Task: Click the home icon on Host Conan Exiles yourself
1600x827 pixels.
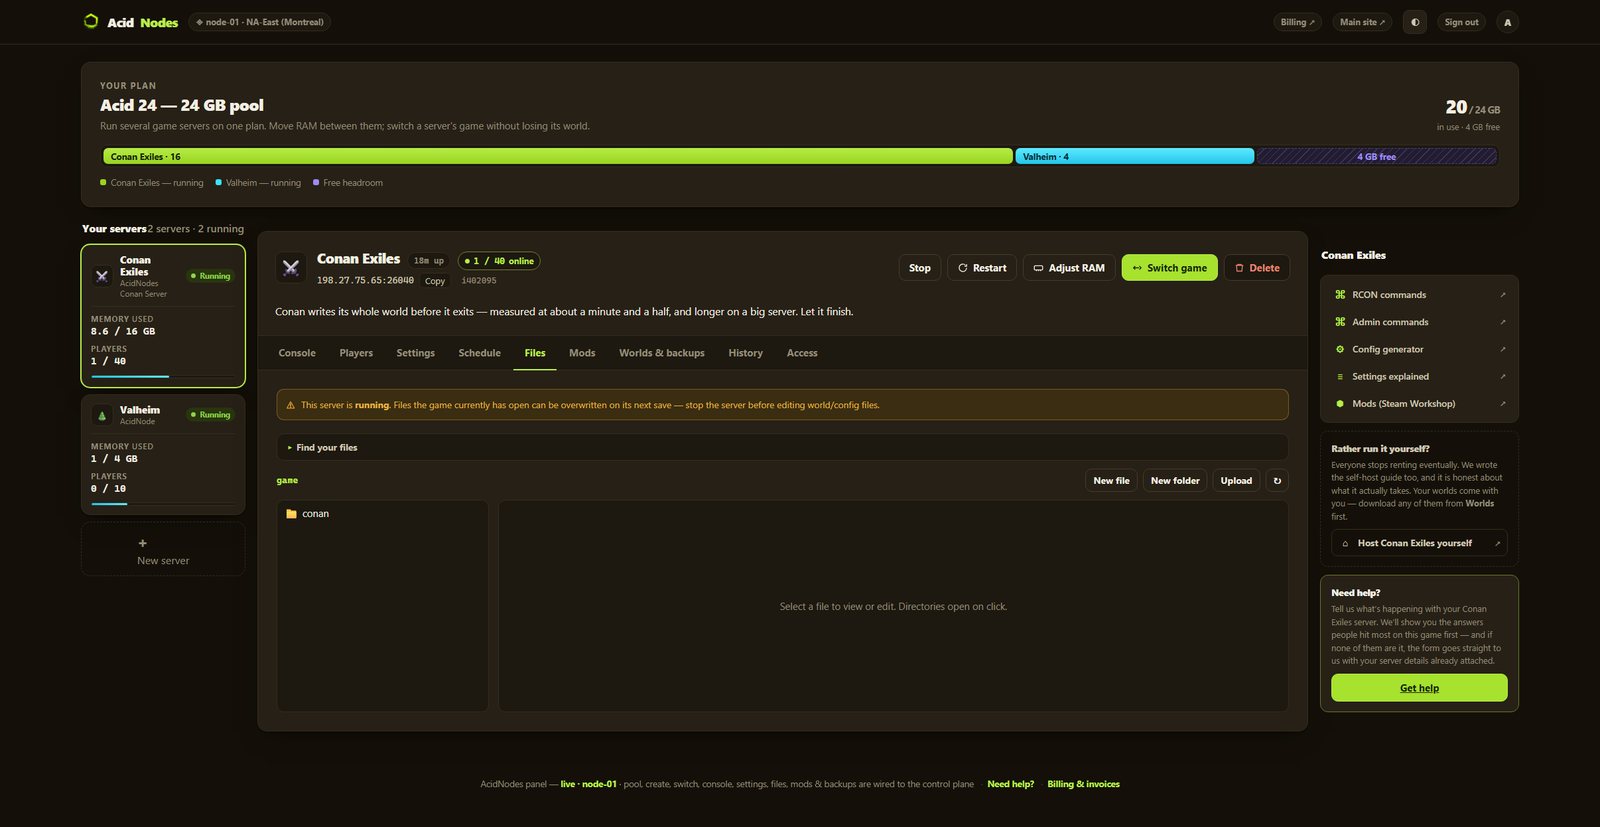Action: pyautogui.click(x=1345, y=543)
